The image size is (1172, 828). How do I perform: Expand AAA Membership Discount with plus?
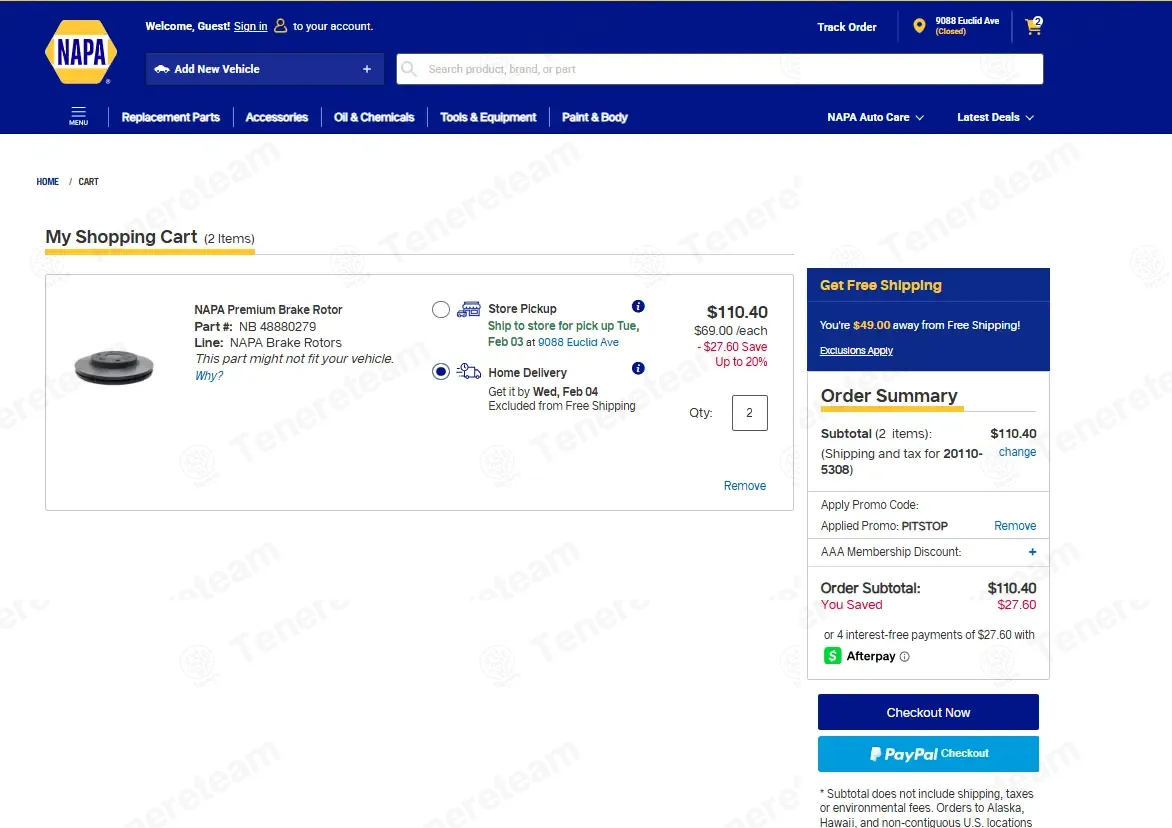(x=1032, y=552)
